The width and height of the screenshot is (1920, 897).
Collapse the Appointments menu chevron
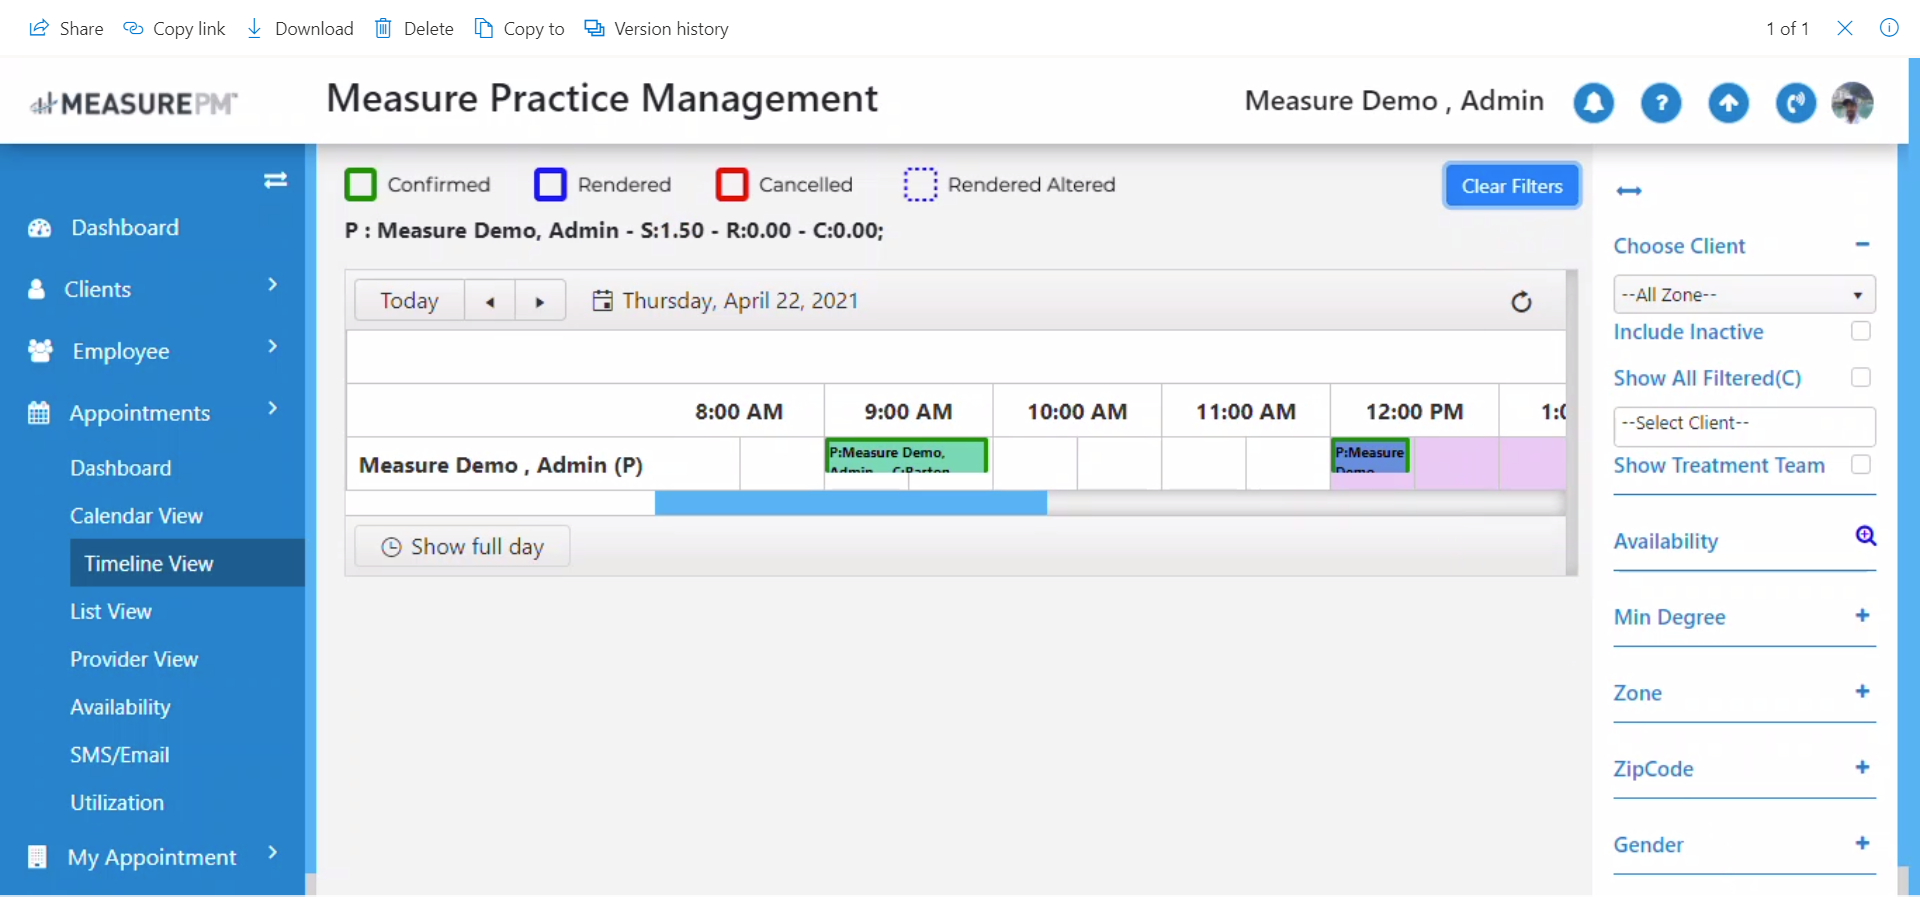click(x=272, y=409)
